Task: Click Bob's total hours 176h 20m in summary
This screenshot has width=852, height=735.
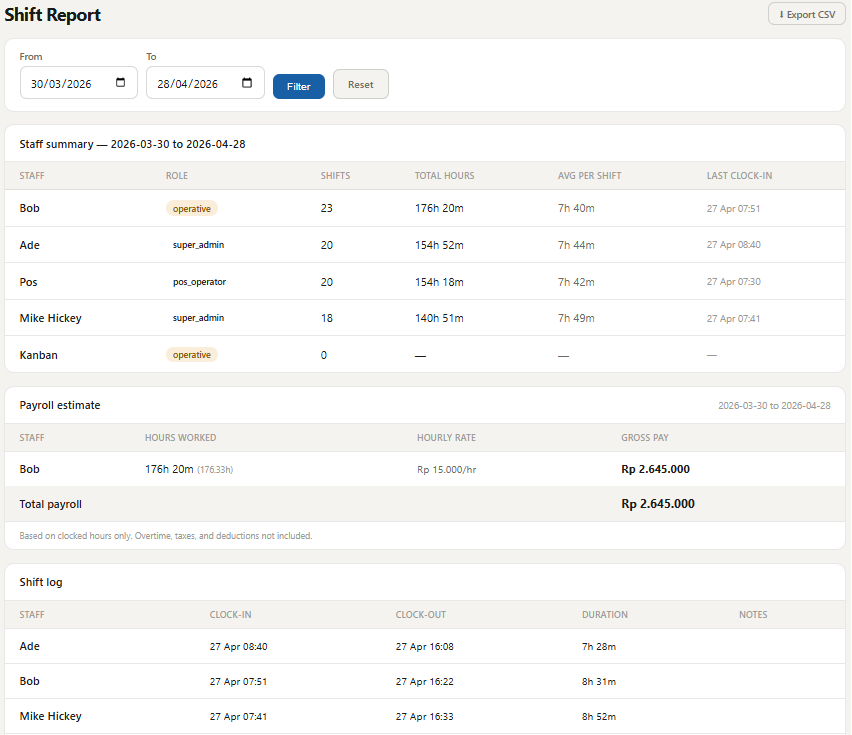Action: [x=440, y=208]
